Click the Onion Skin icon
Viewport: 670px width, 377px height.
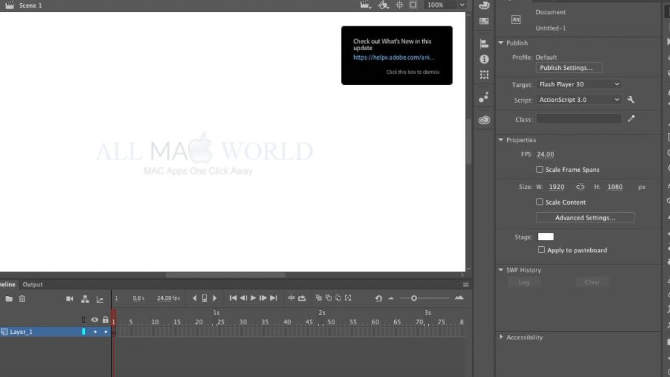pos(318,298)
